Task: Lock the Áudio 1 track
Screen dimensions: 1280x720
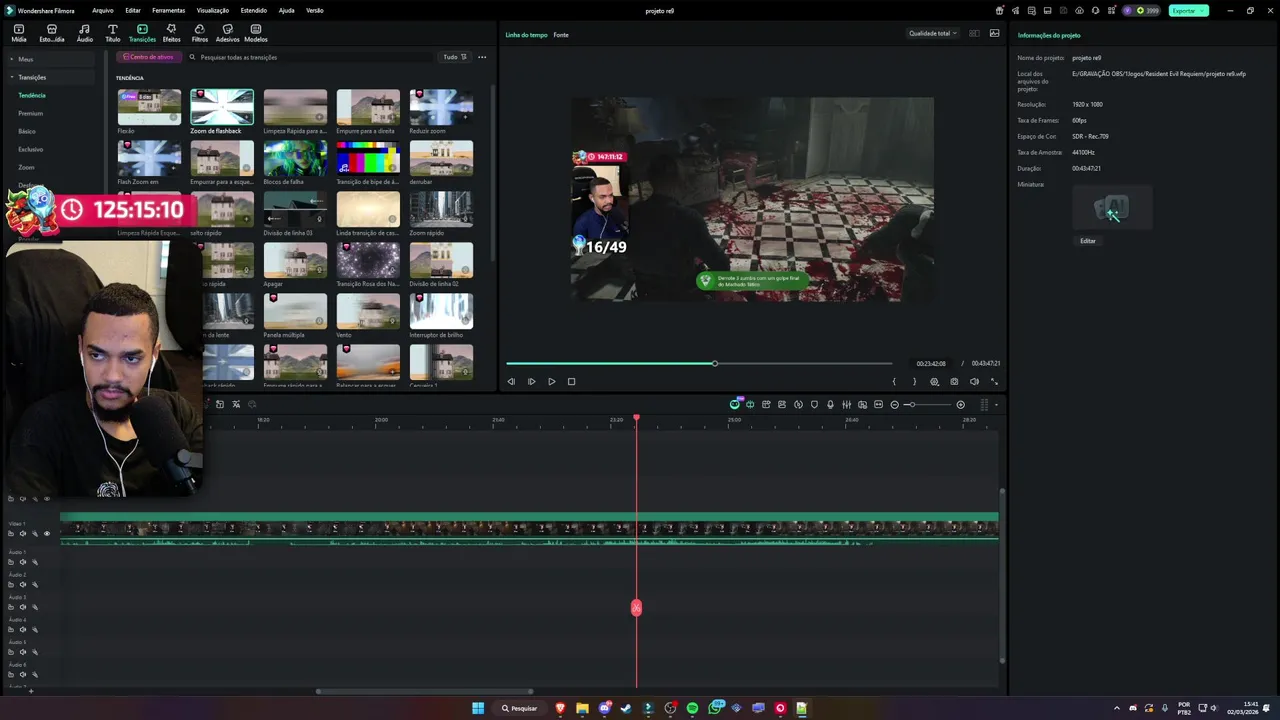Action: (11, 562)
